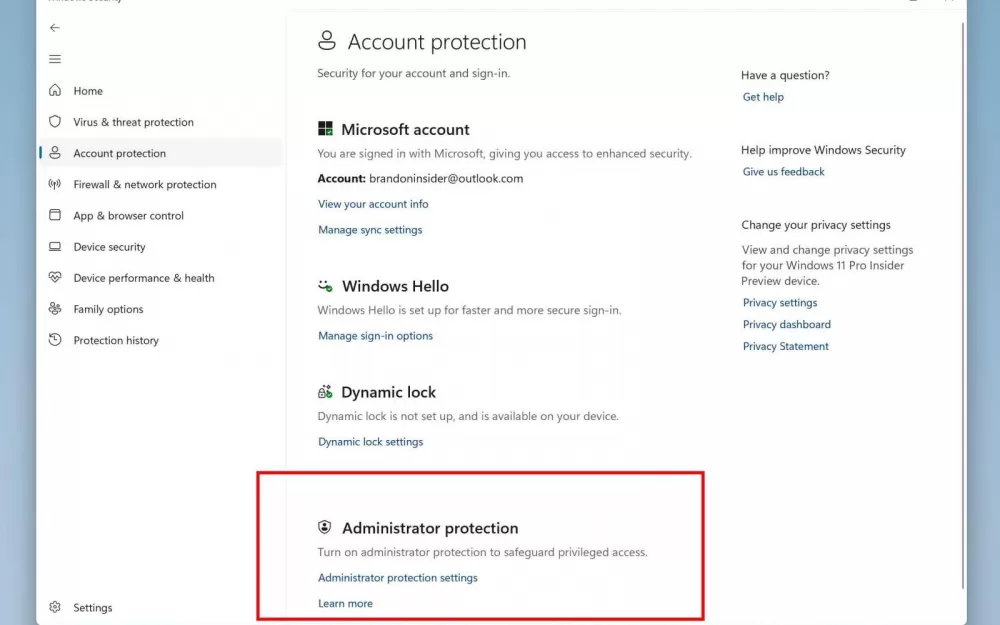Go to Home in sidebar
Screen dimensions: 1000x625
pyautogui.click(x=88, y=91)
